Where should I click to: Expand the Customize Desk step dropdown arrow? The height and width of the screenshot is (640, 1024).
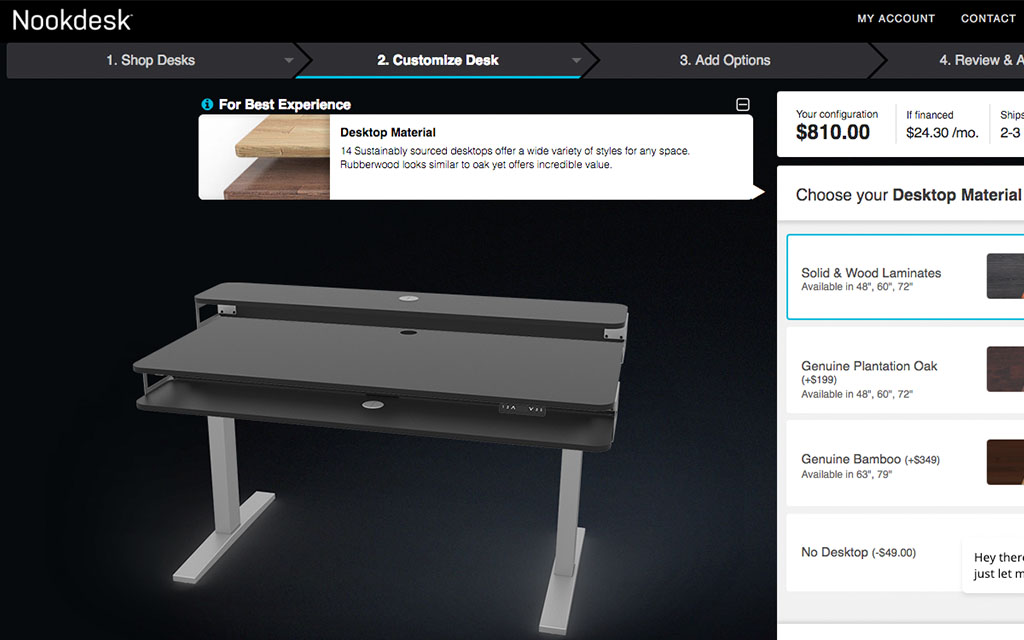point(576,61)
